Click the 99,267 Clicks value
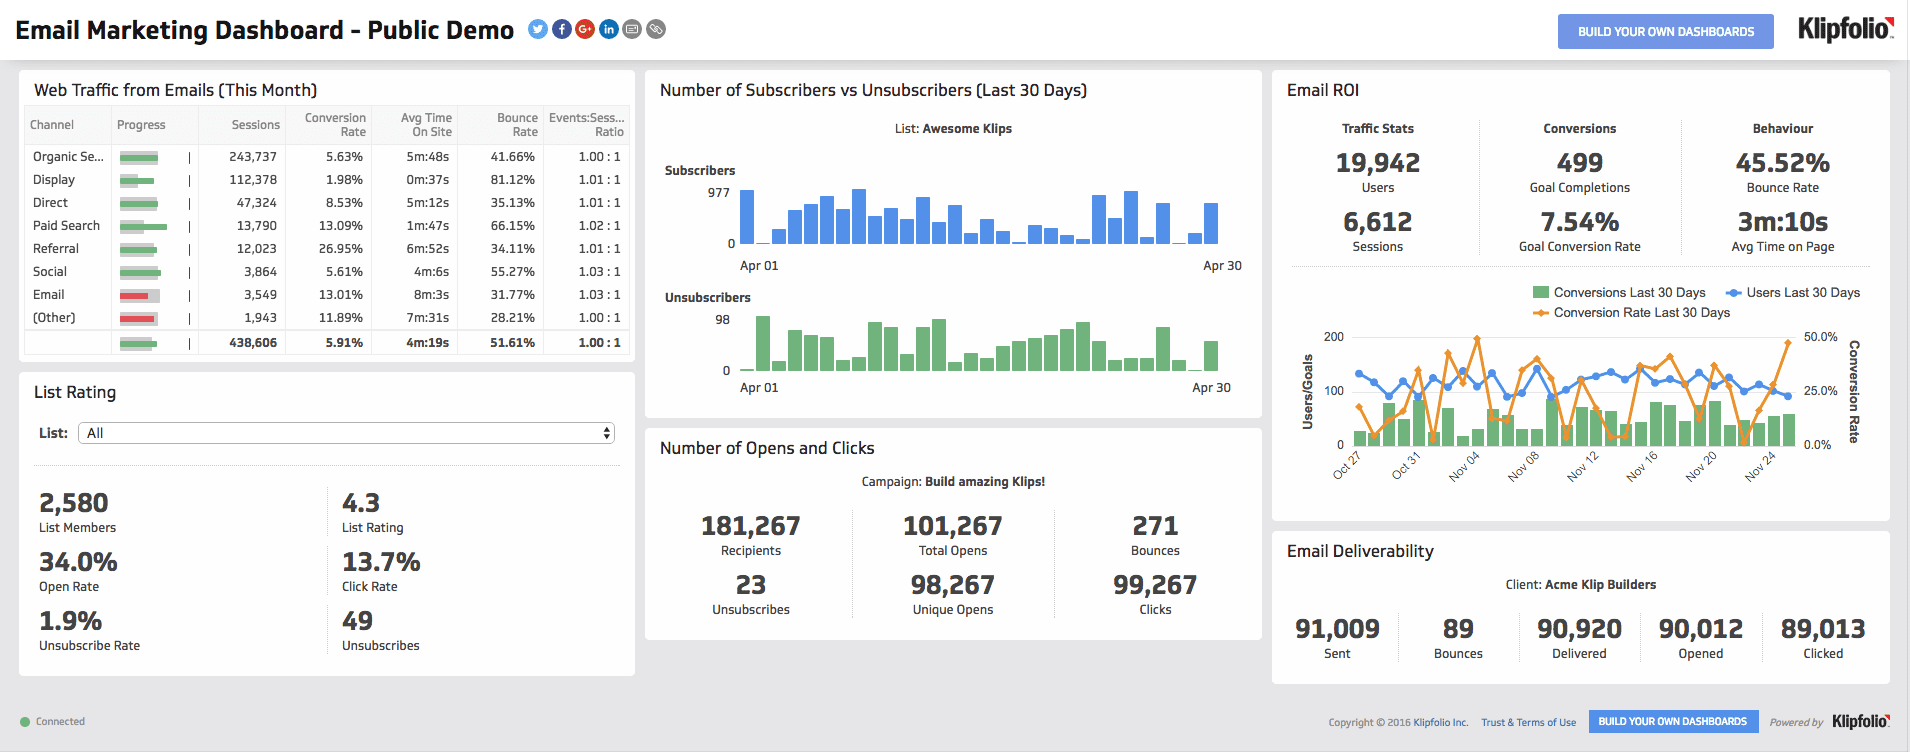1910x752 pixels. [1155, 585]
